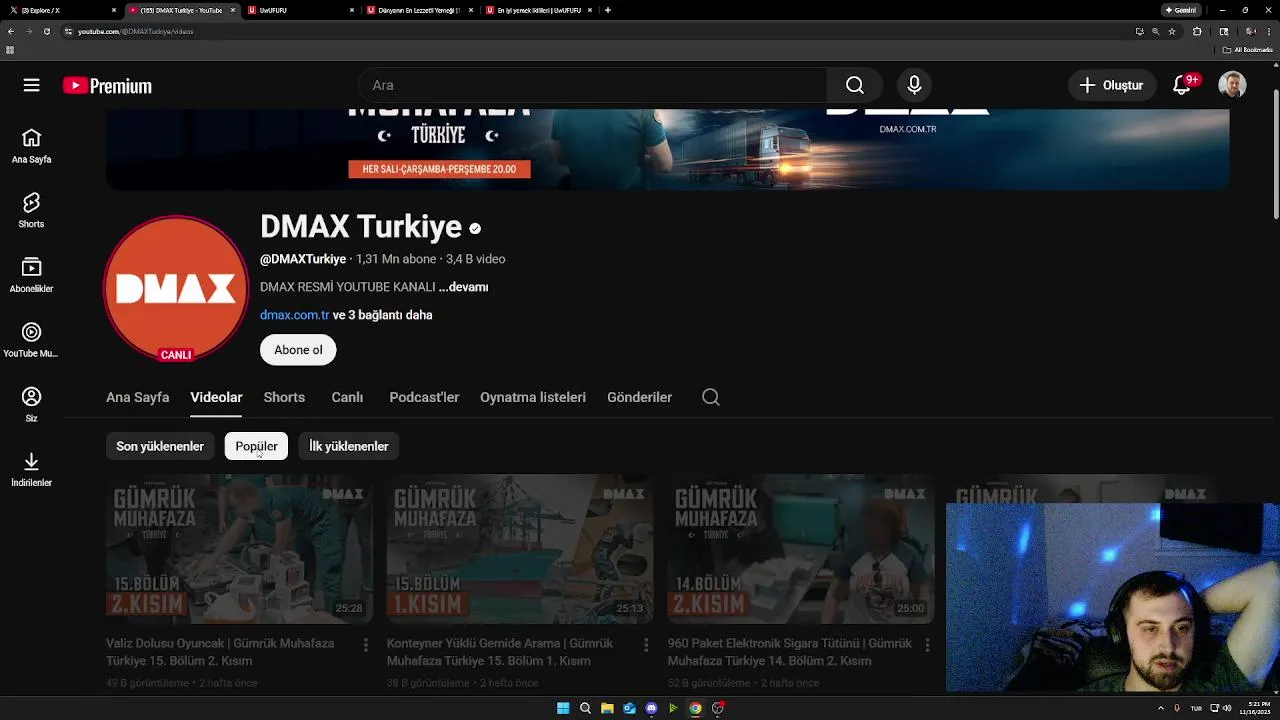
Task: Open Chrome extensions puzzle icon
Action: 1197,31
